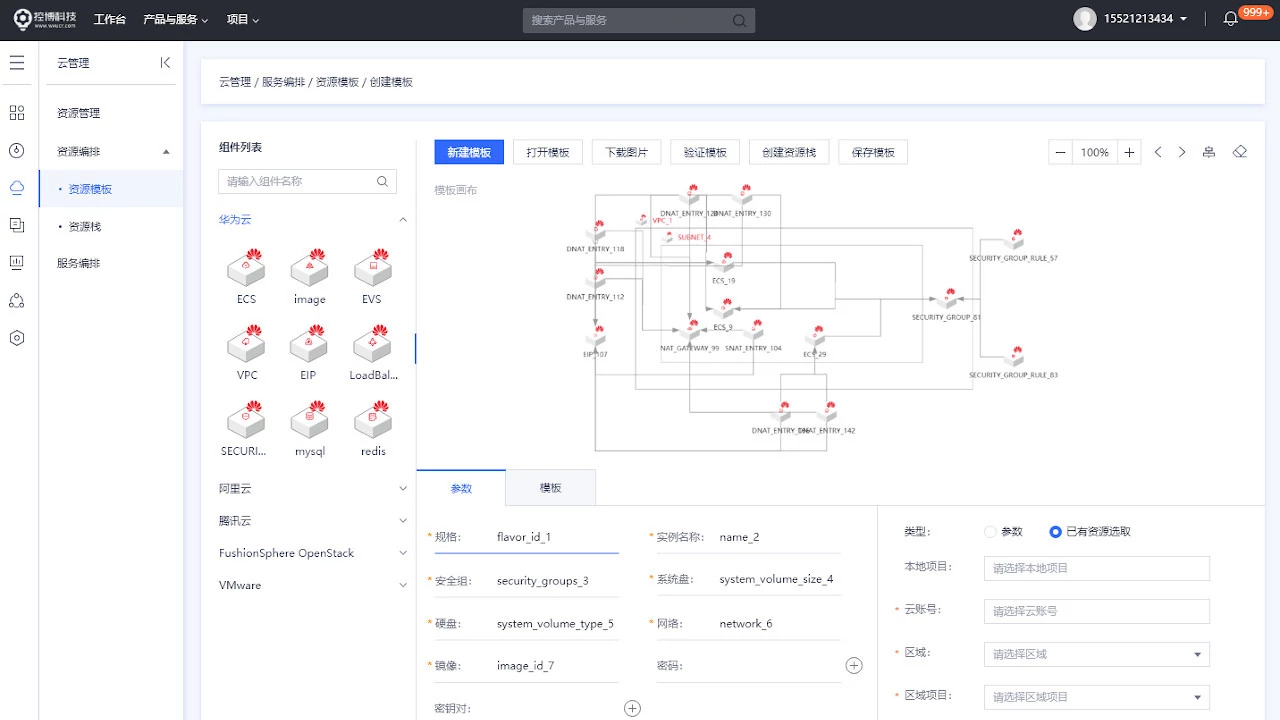Screen dimensions: 1280x720
Task: Open the 项目 dropdown menu
Action: [x=243, y=19]
